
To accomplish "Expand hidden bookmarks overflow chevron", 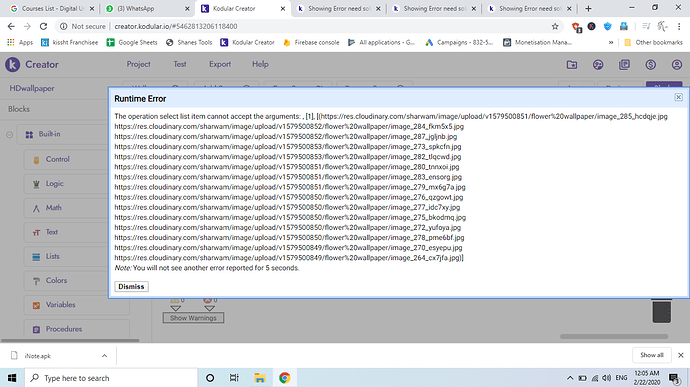I will (x=611, y=43).
